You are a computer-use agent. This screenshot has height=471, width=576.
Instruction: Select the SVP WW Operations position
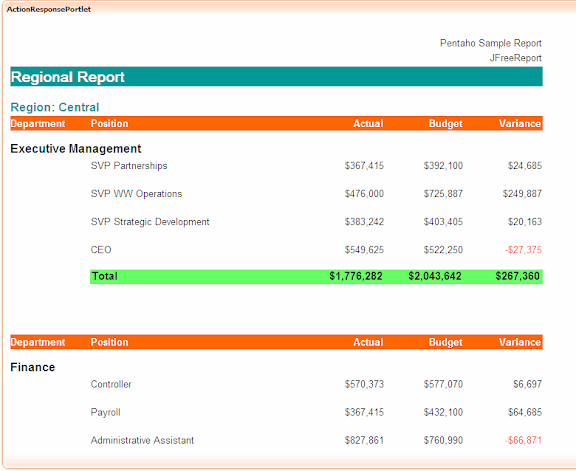coord(136,194)
